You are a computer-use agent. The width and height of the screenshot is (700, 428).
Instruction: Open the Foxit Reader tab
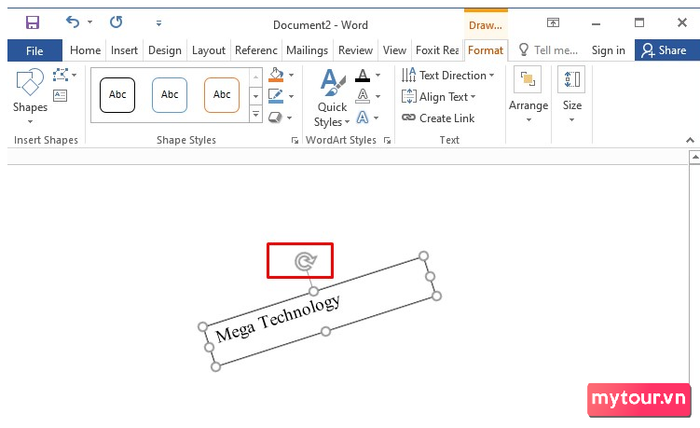437,50
